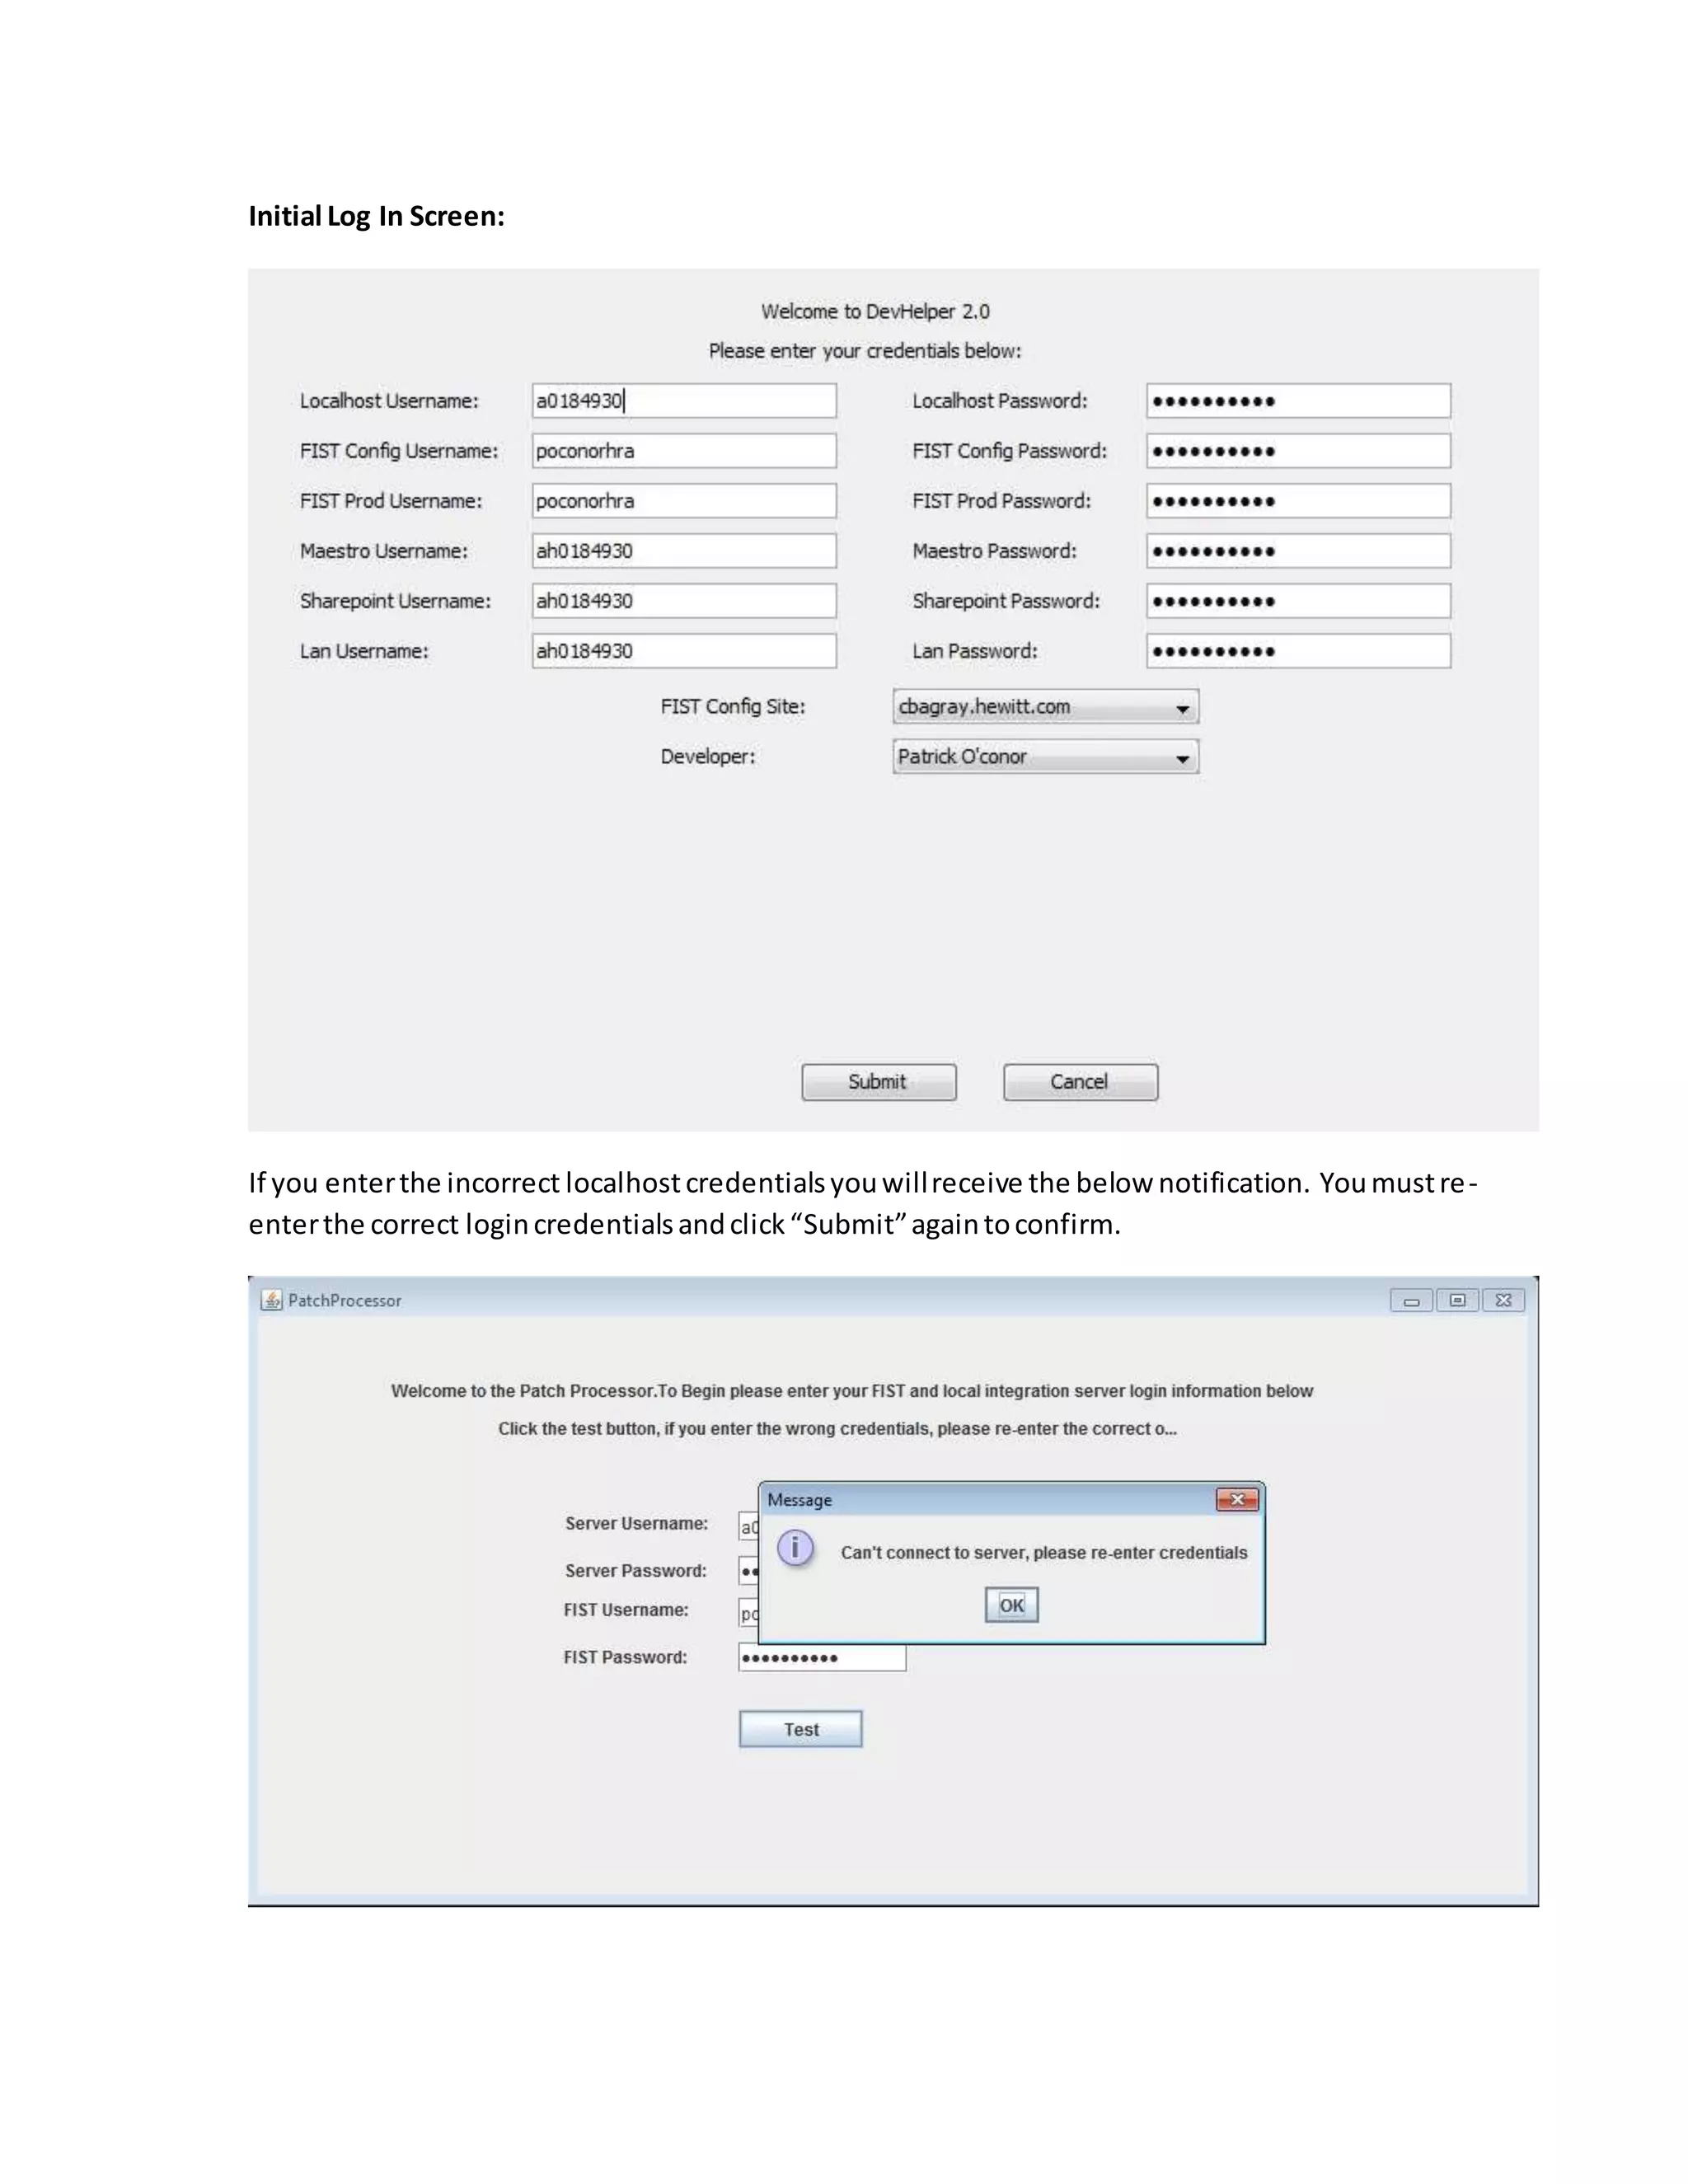Focus the Lan Password field
The image size is (1688, 2184).
(1298, 651)
